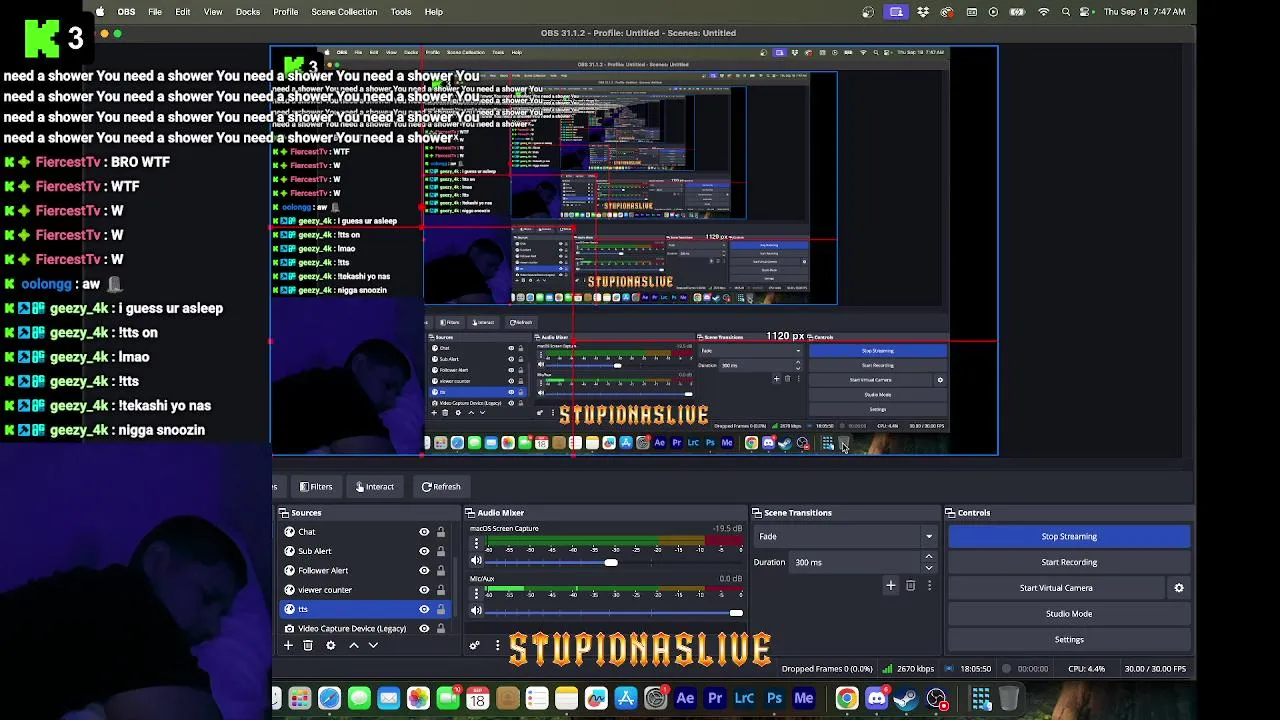Open OBS Settings from the Controls panel
The height and width of the screenshot is (720, 1280).
tap(1069, 640)
